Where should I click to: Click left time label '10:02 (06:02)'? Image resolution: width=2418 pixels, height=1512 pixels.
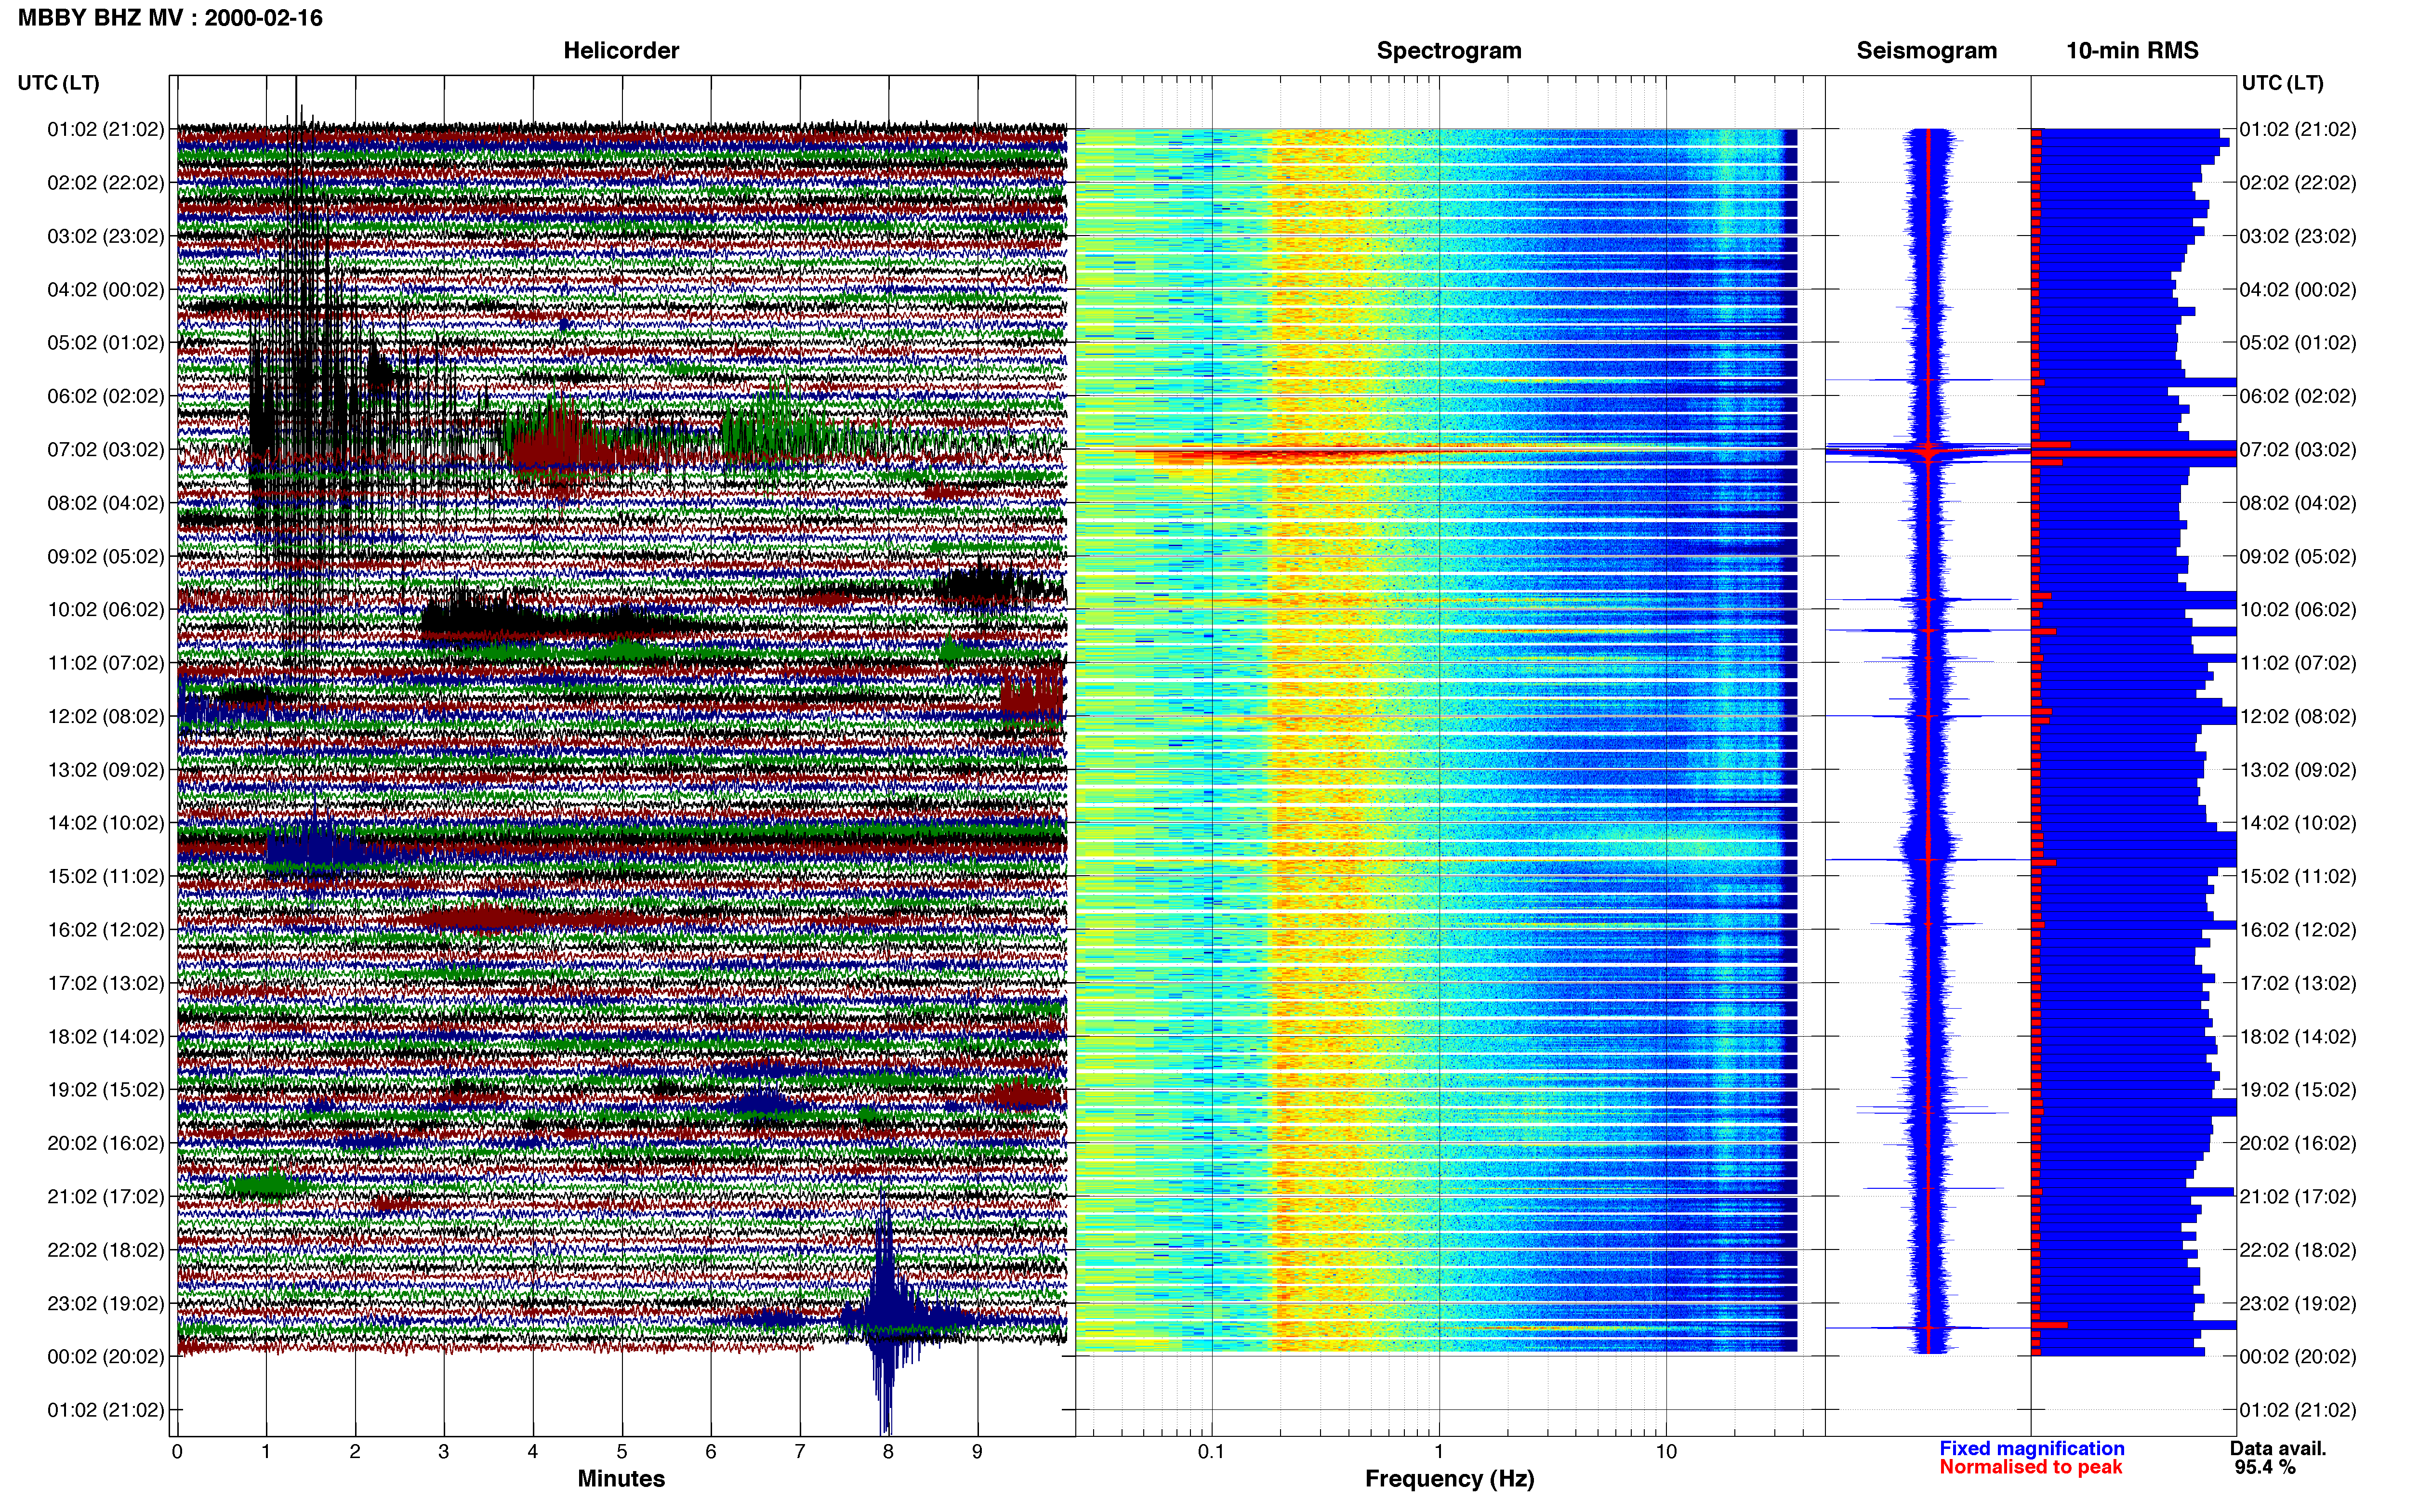tap(106, 610)
